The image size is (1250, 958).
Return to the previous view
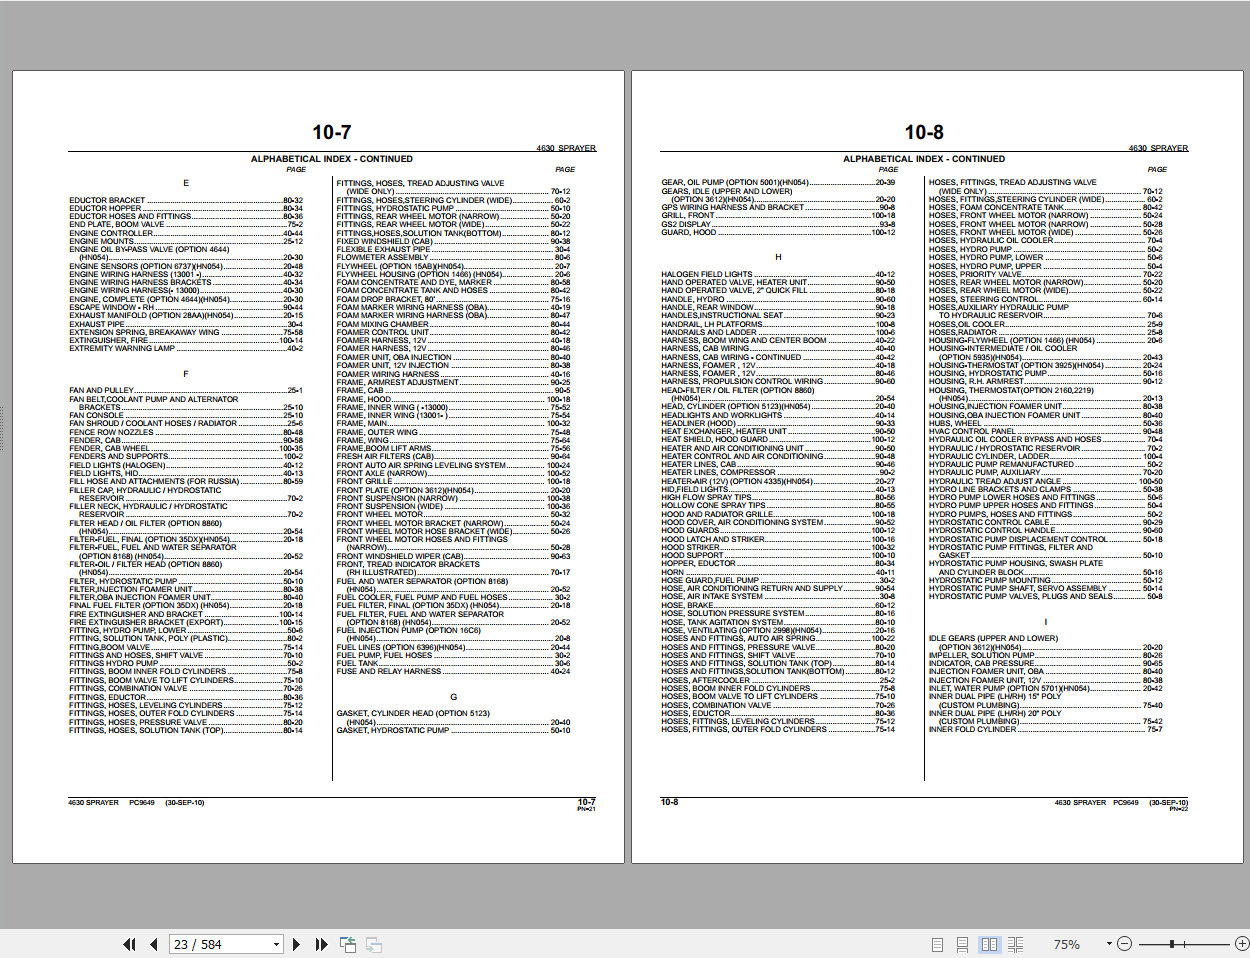tap(347, 943)
